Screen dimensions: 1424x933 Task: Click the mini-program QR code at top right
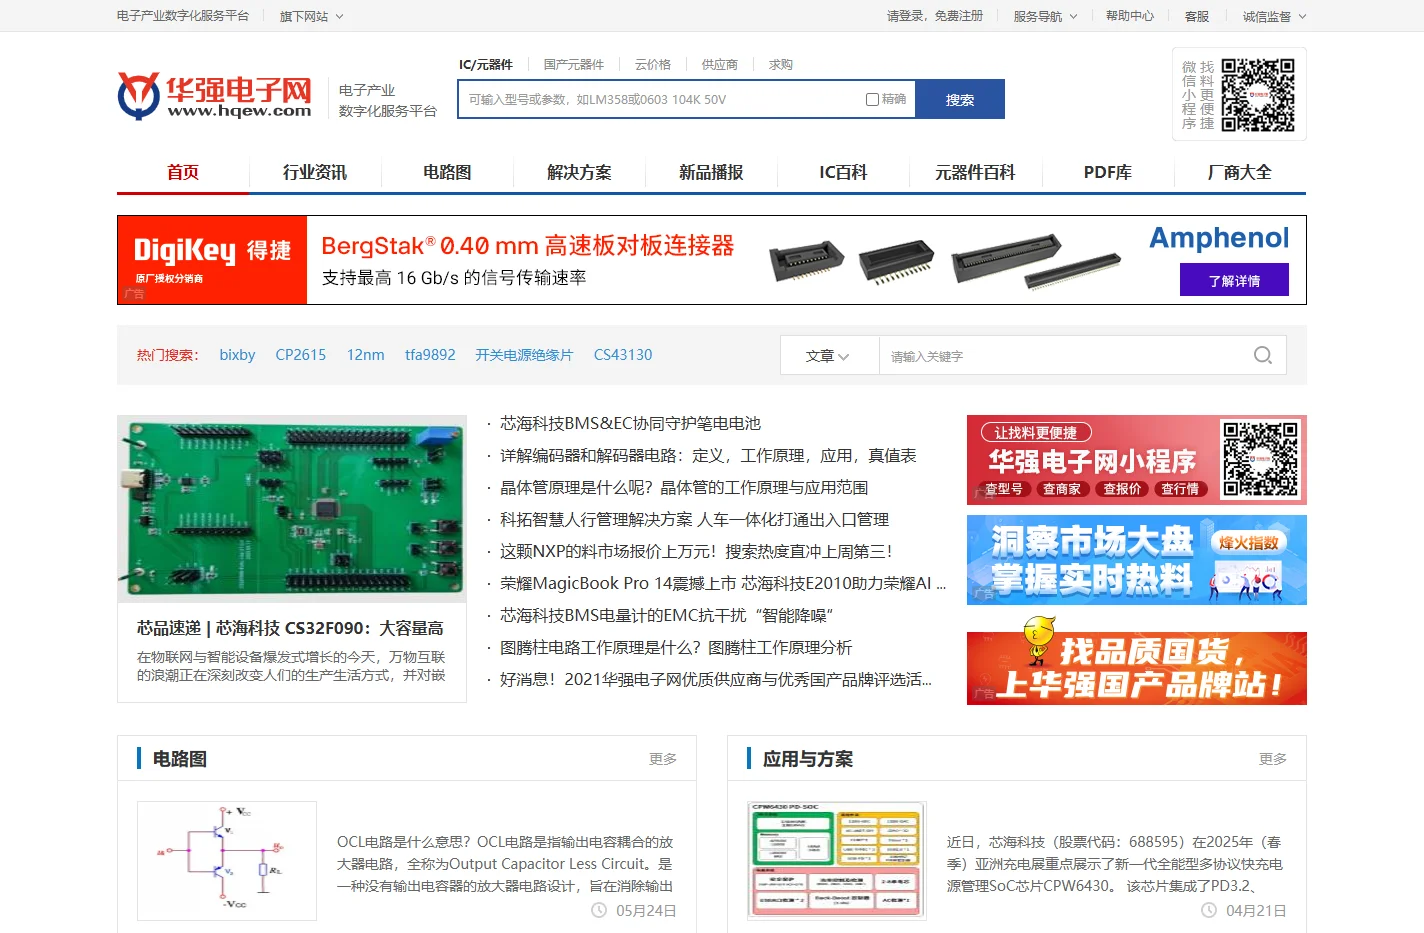1258,95
